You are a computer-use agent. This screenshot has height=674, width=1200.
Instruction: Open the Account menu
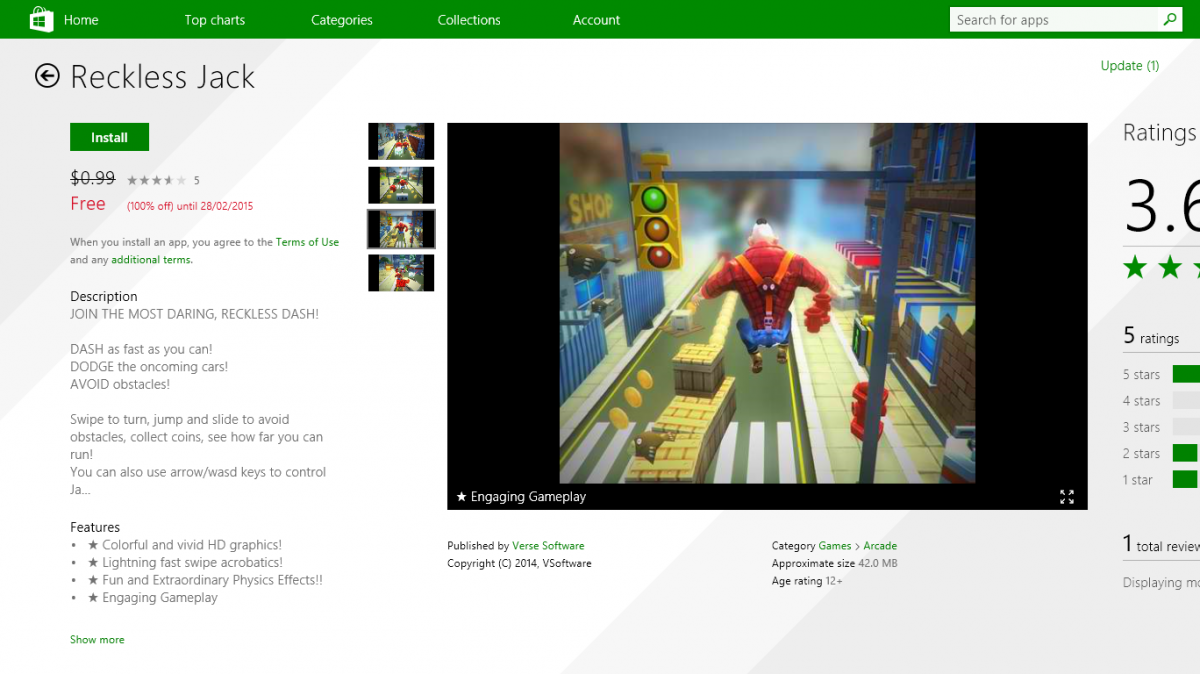[x=596, y=20]
